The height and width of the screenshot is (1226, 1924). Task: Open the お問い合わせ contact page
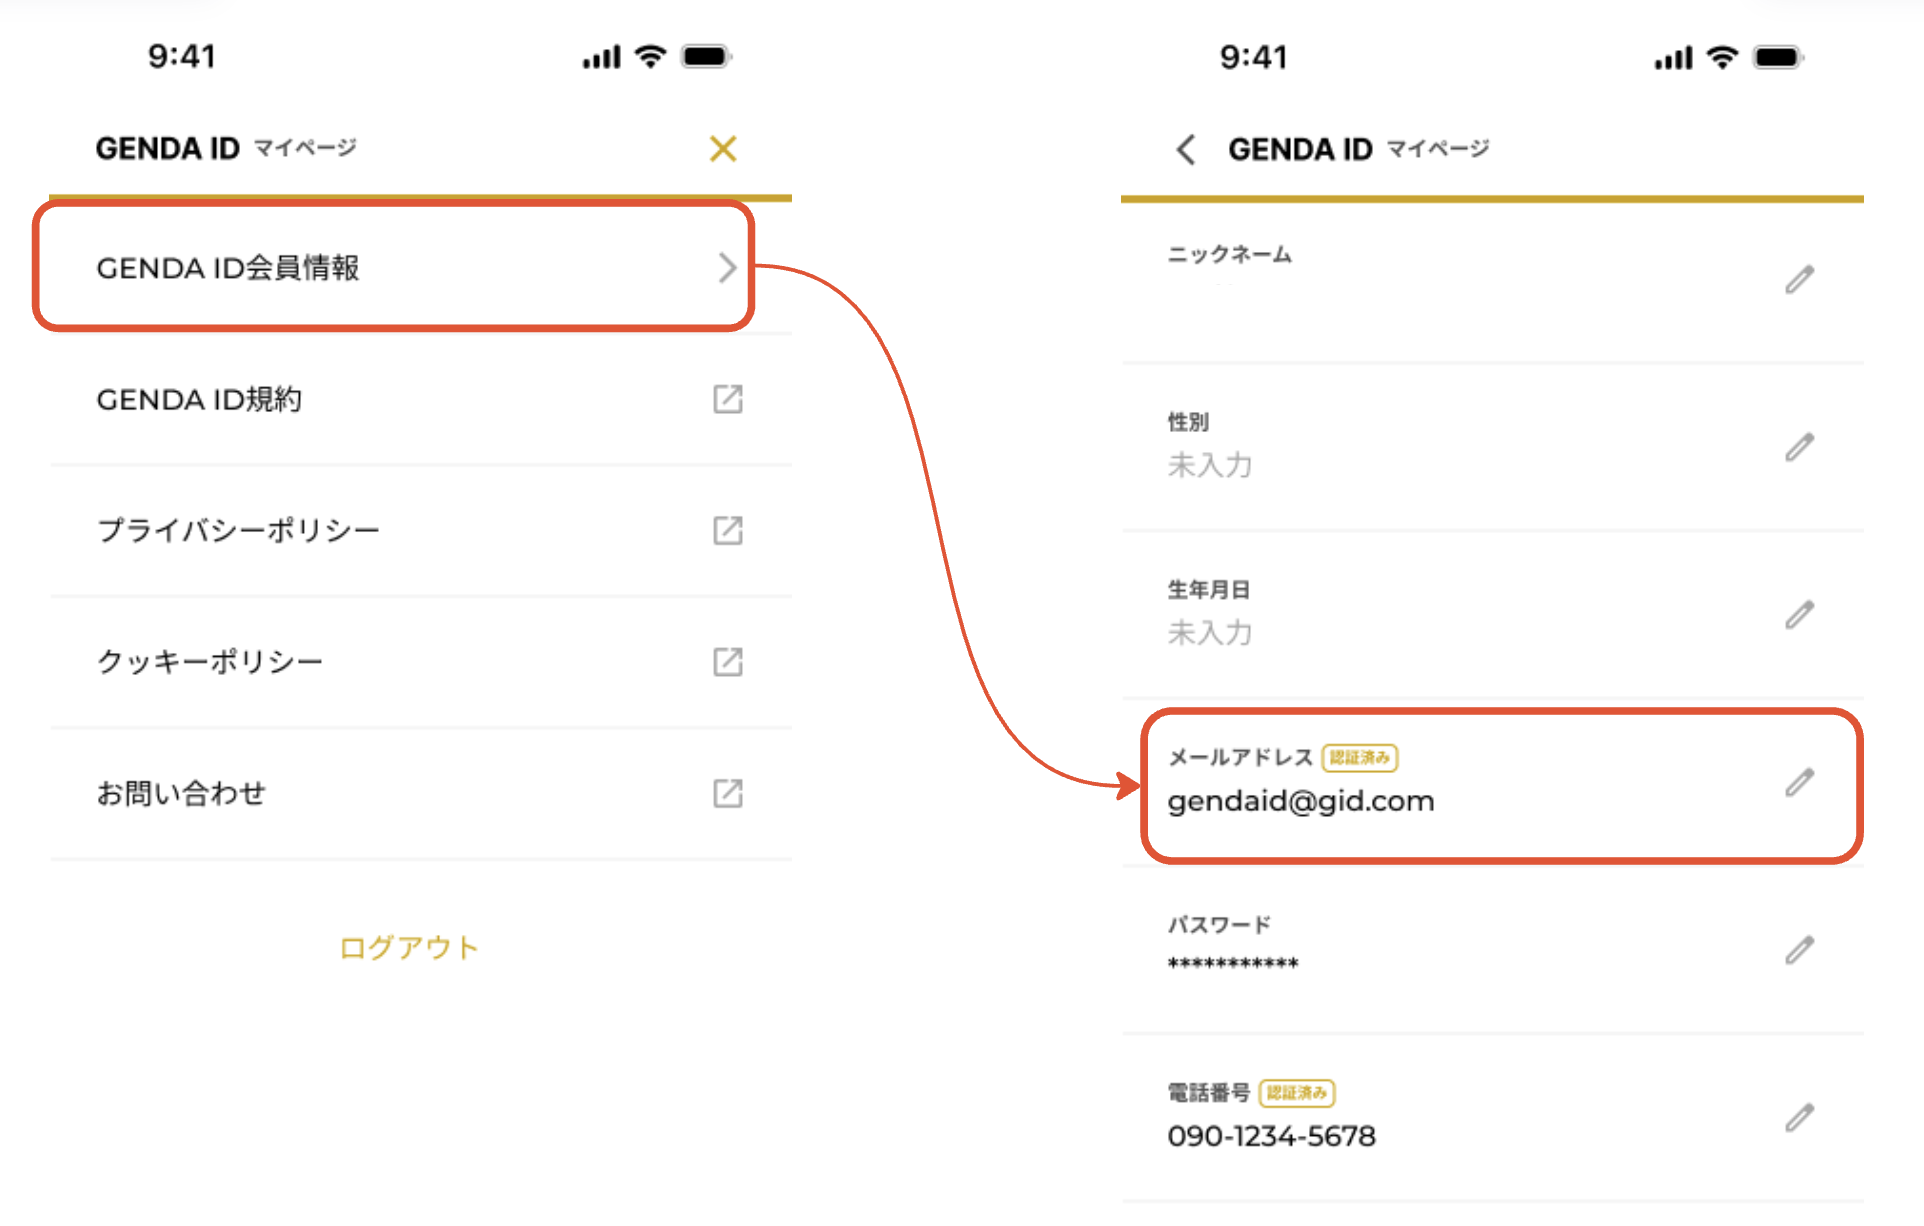(182, 794)
